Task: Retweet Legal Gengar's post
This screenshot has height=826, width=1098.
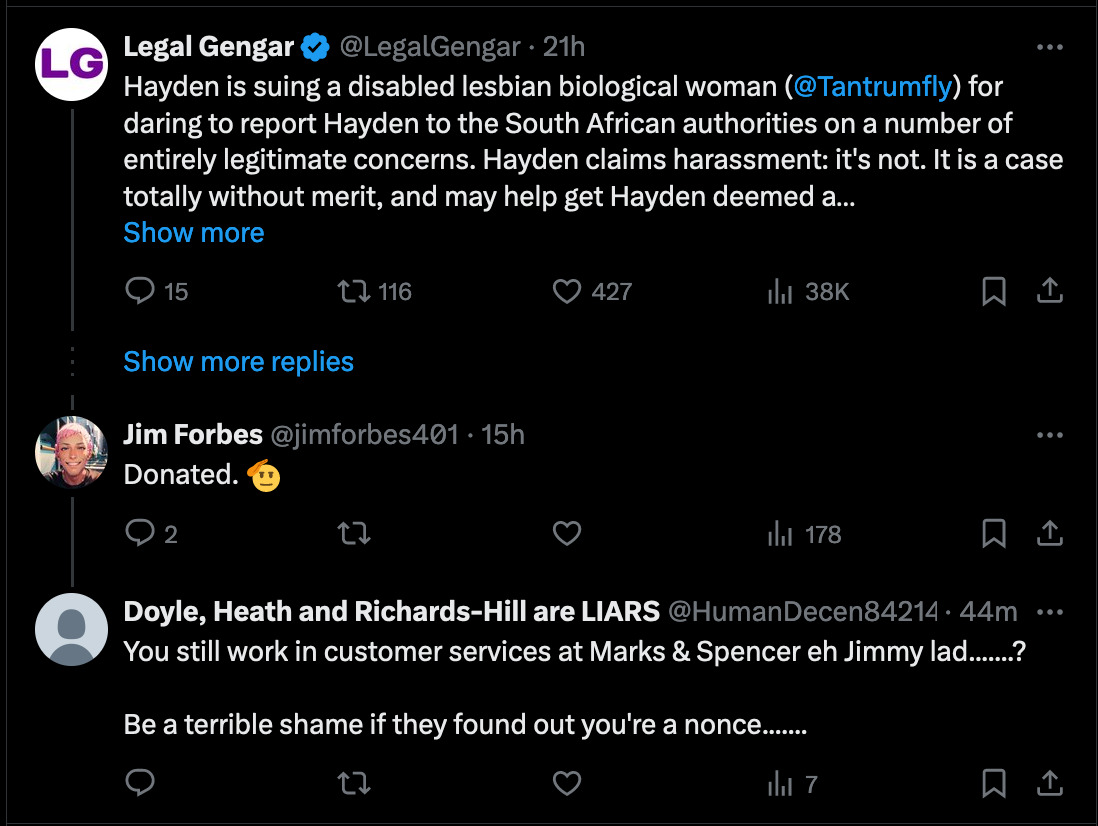Action: pos(352,291)
